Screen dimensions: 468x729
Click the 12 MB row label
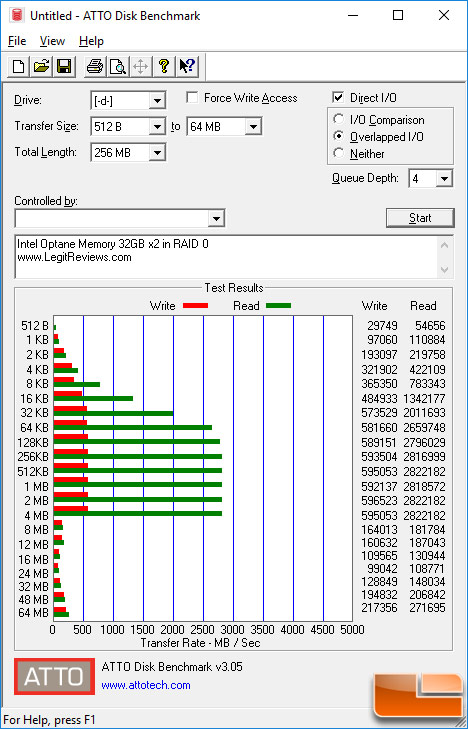coord(33,544)
